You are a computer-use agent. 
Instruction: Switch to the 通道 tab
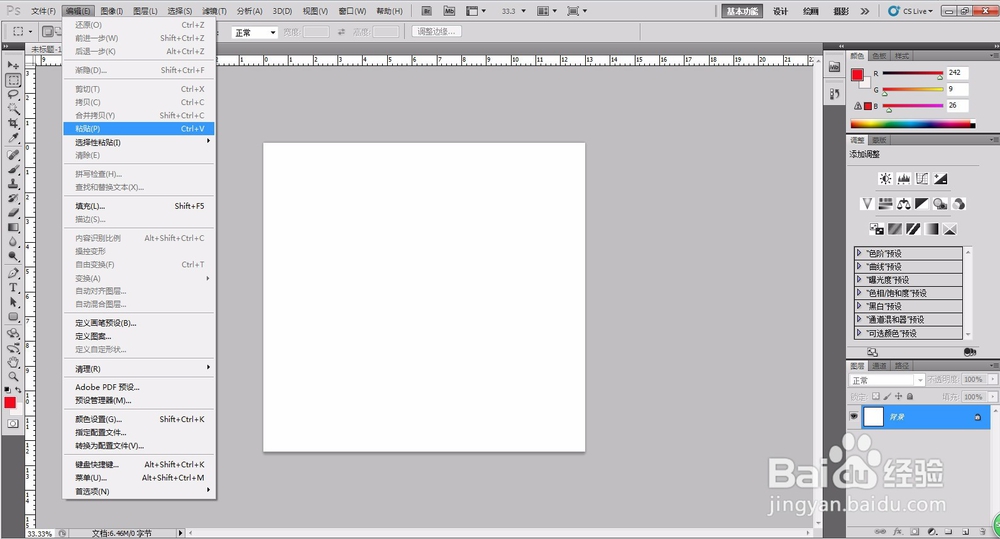[x=879, y=365]
